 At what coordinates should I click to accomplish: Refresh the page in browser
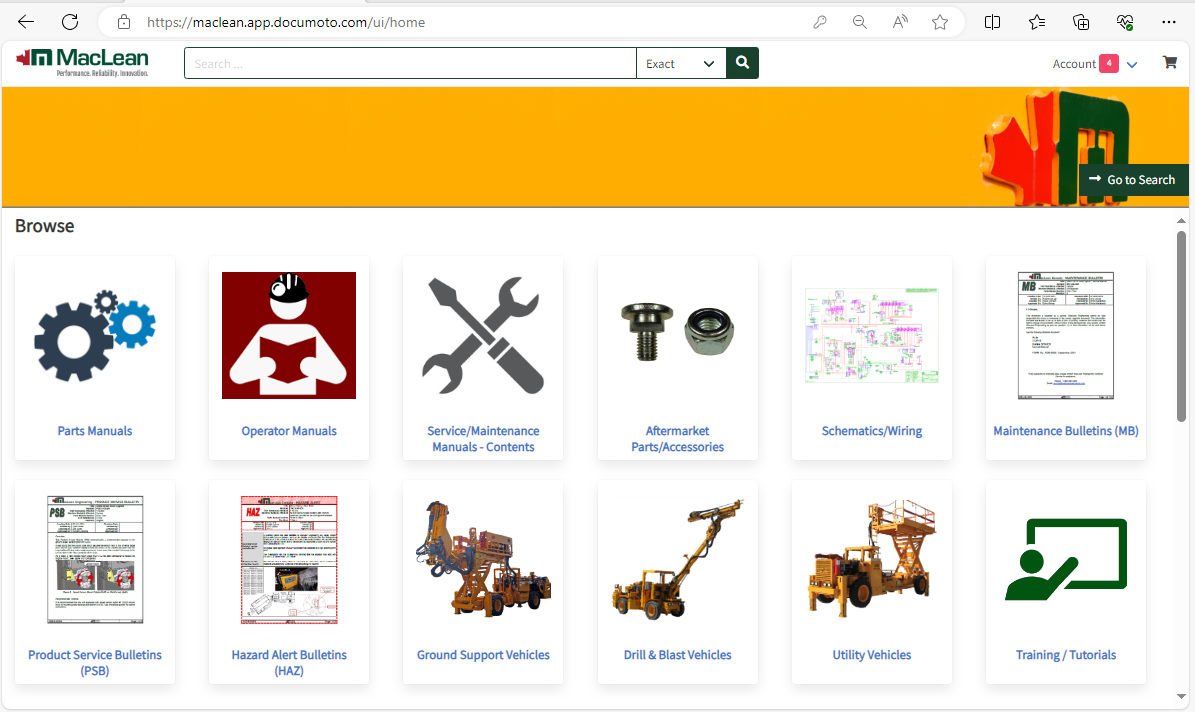pos(70,22)
